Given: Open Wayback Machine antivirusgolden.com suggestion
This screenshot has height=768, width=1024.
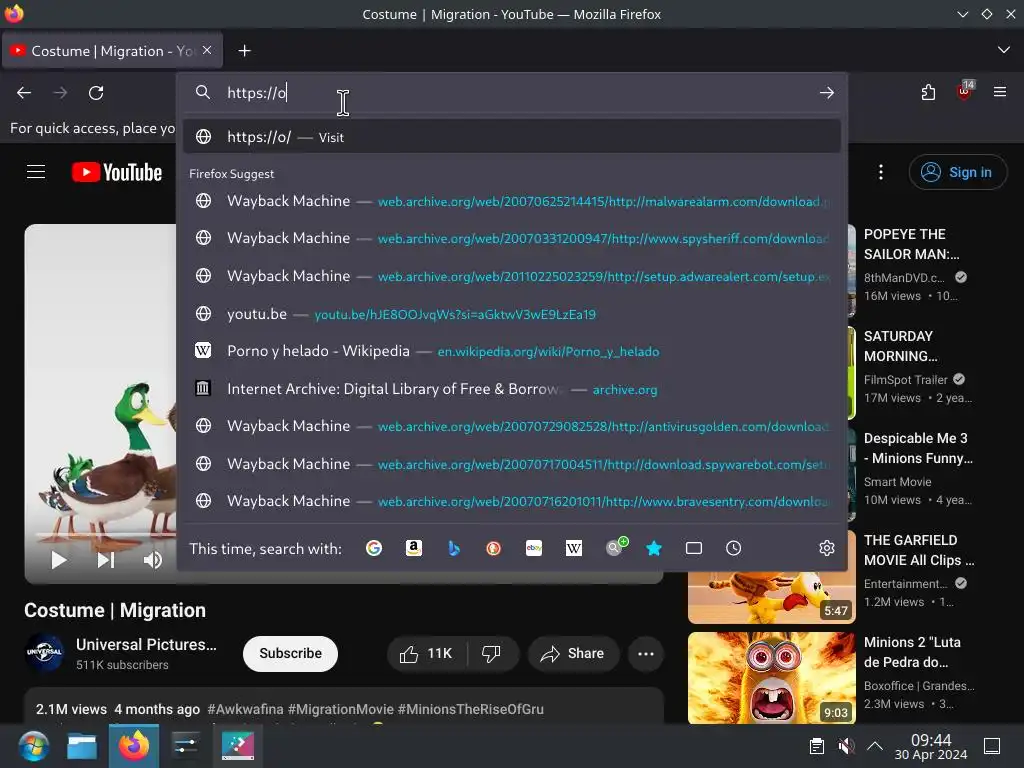Looking at the screenshot, I should pos(512,426).
